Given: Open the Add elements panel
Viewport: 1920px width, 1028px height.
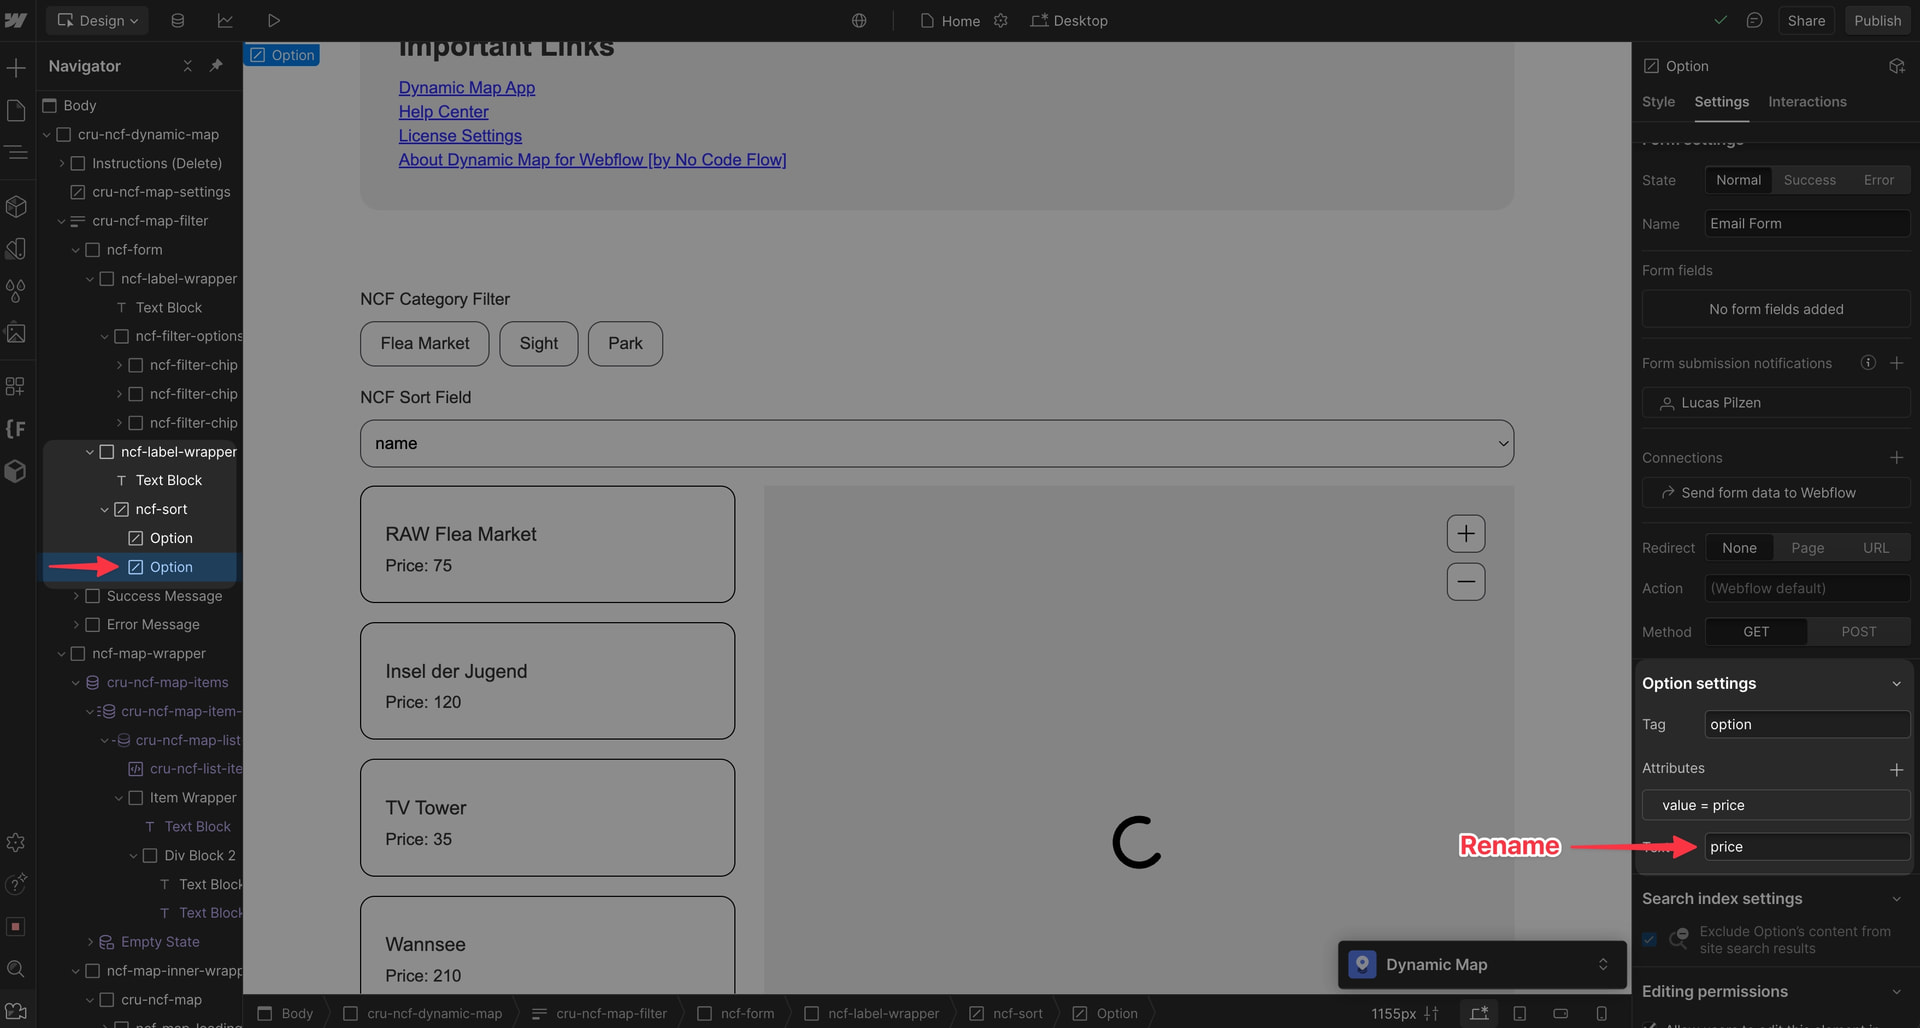Looking at the screenshot, I should (x=16, y=67).
